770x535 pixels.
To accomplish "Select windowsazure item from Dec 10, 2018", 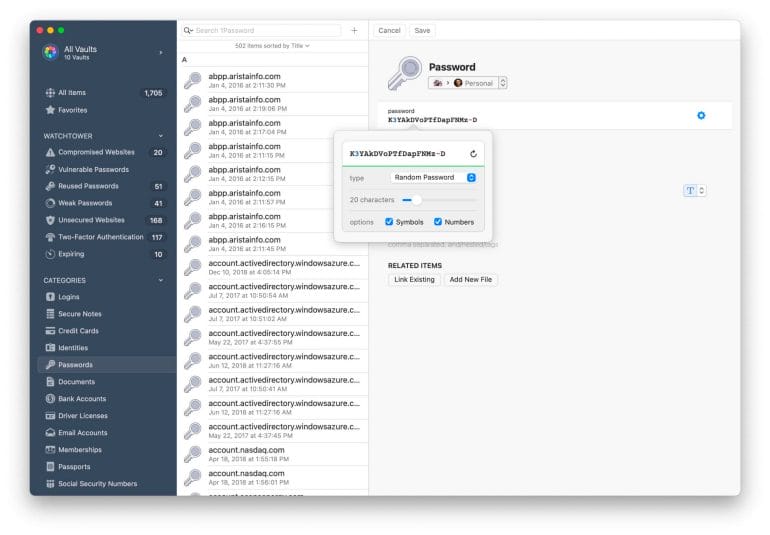I will pos(273,267).
